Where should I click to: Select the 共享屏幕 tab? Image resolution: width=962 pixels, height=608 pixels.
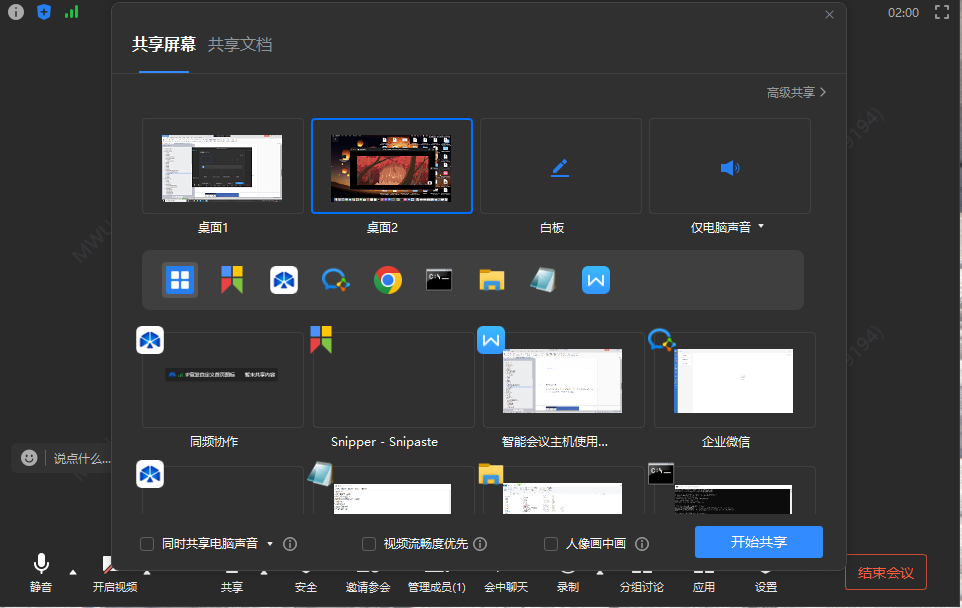coord(164,45)
